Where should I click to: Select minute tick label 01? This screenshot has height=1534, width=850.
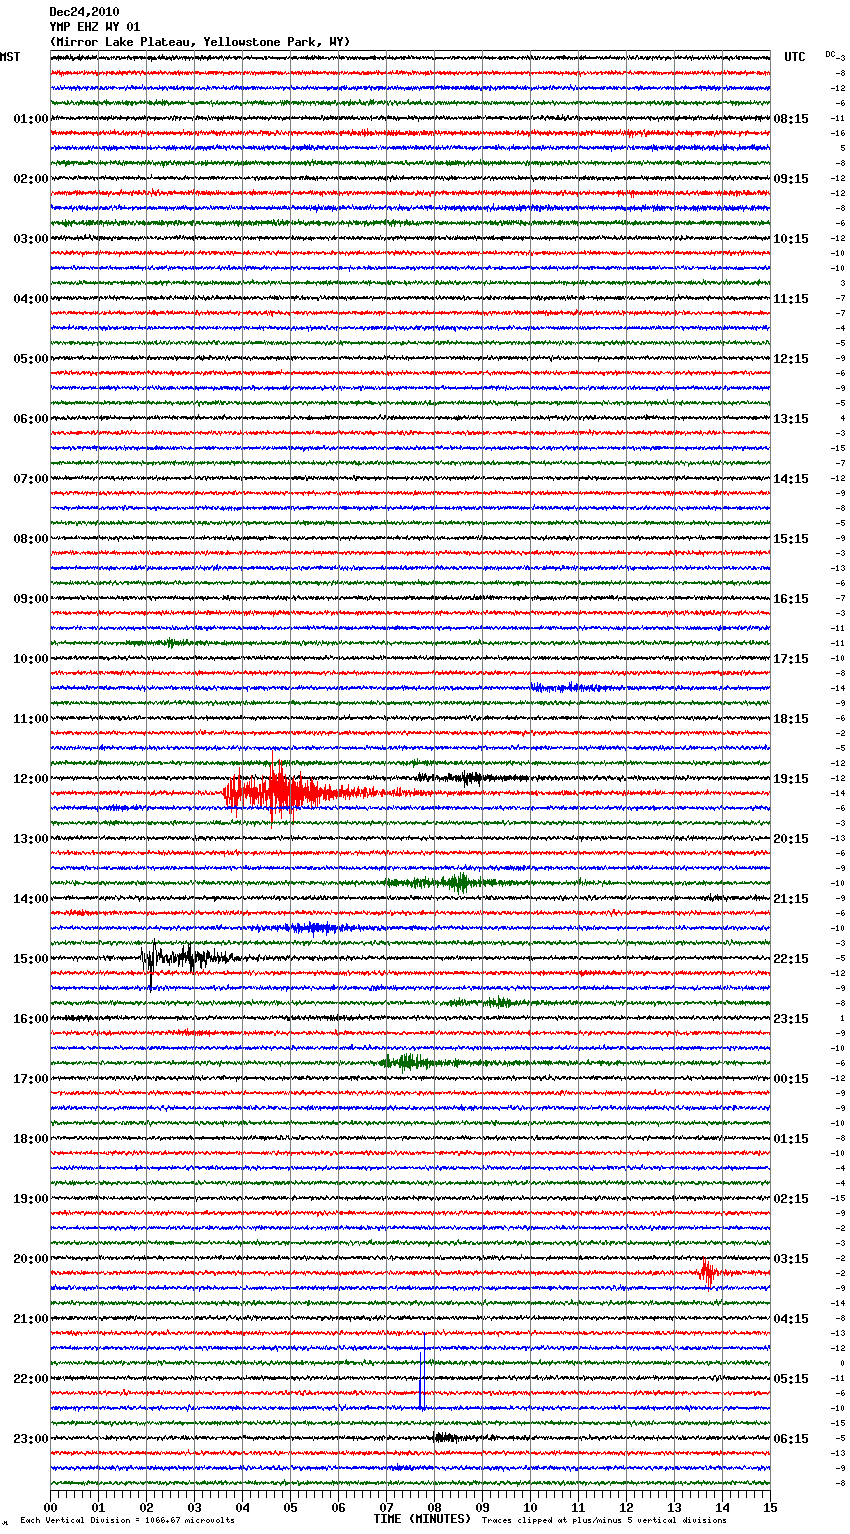[x=98, y=1507]
